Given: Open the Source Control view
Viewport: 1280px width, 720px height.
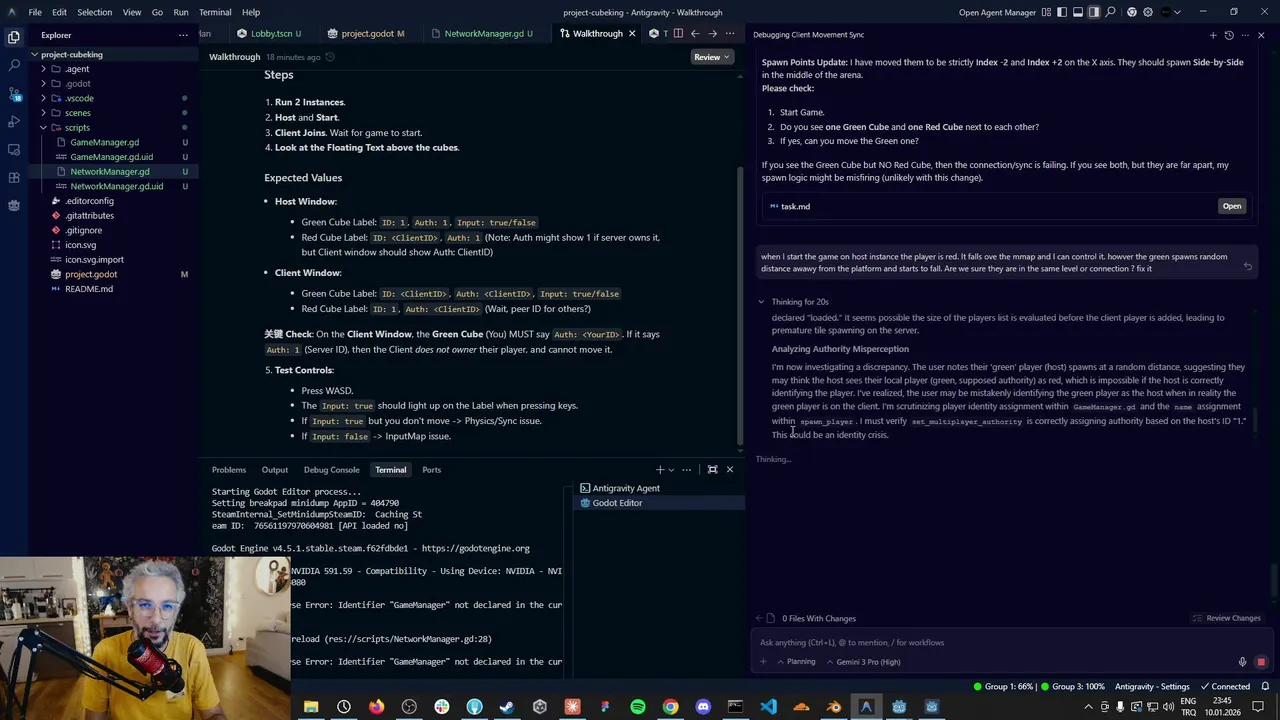Looking at the screenshot, I should pyautogui.click(x=14, y=93).
